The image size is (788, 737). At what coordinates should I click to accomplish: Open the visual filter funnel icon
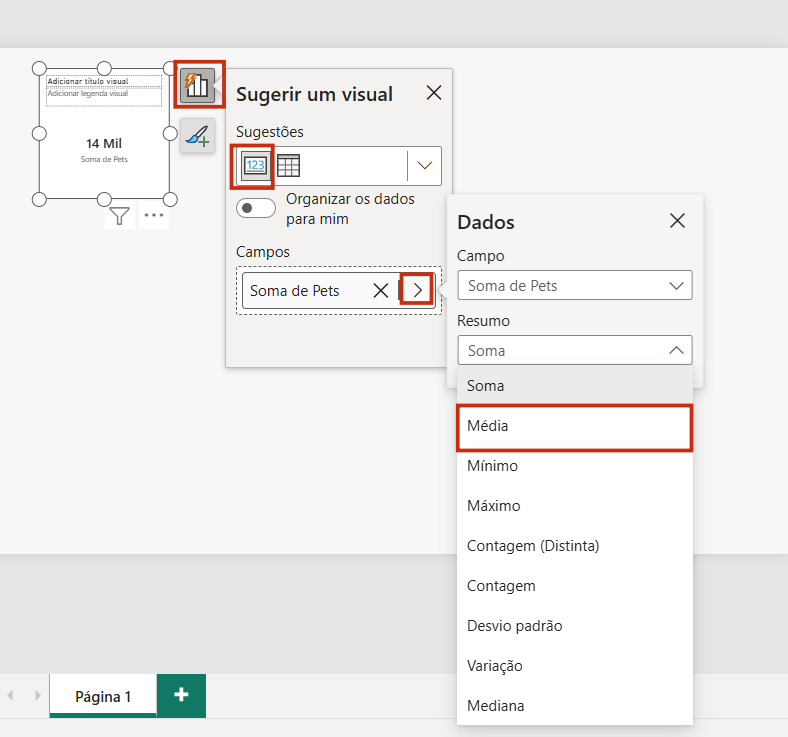tap(119, 216)
